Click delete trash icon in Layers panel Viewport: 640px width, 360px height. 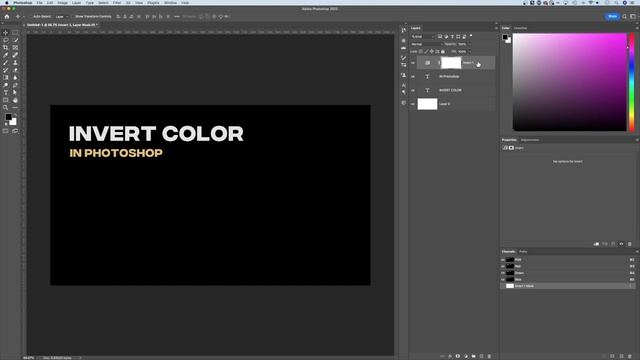pos(489,356)
